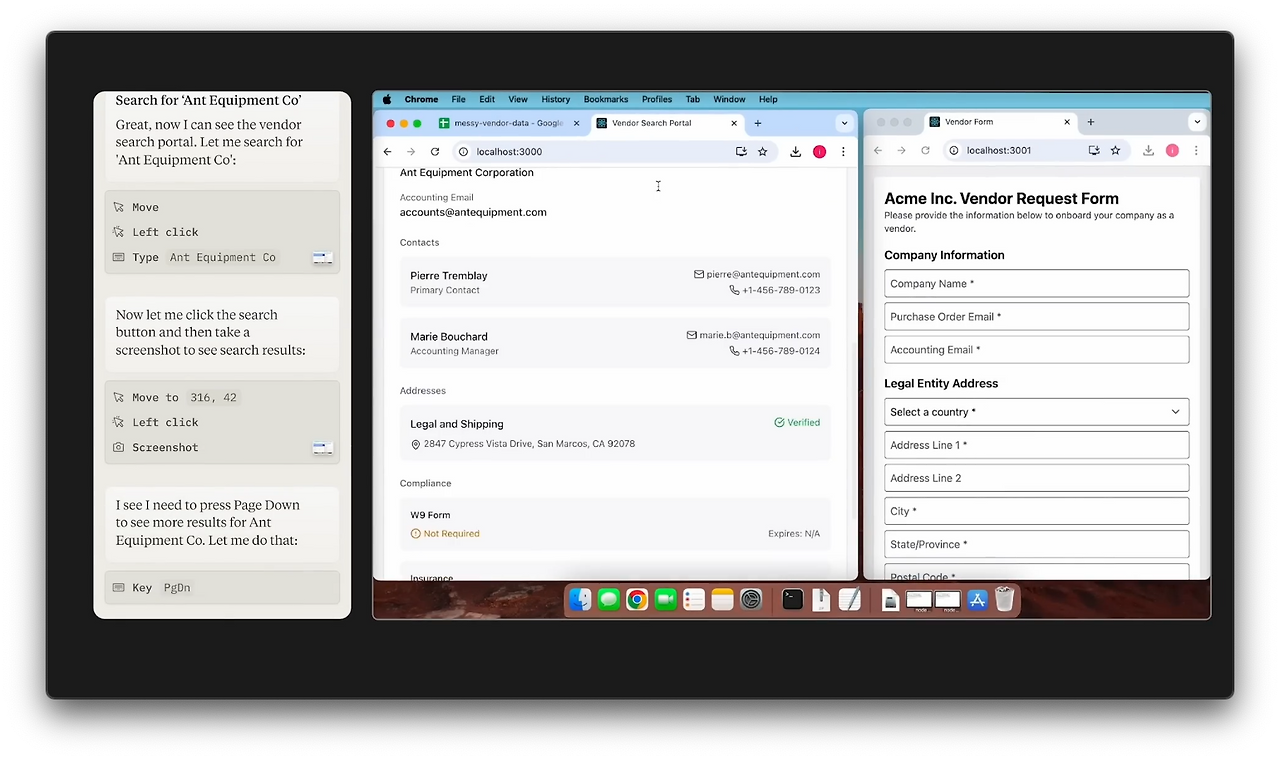This screenshot has width=1280, height=760.
Task: Open Messages from the Dock
Action: 608,600
